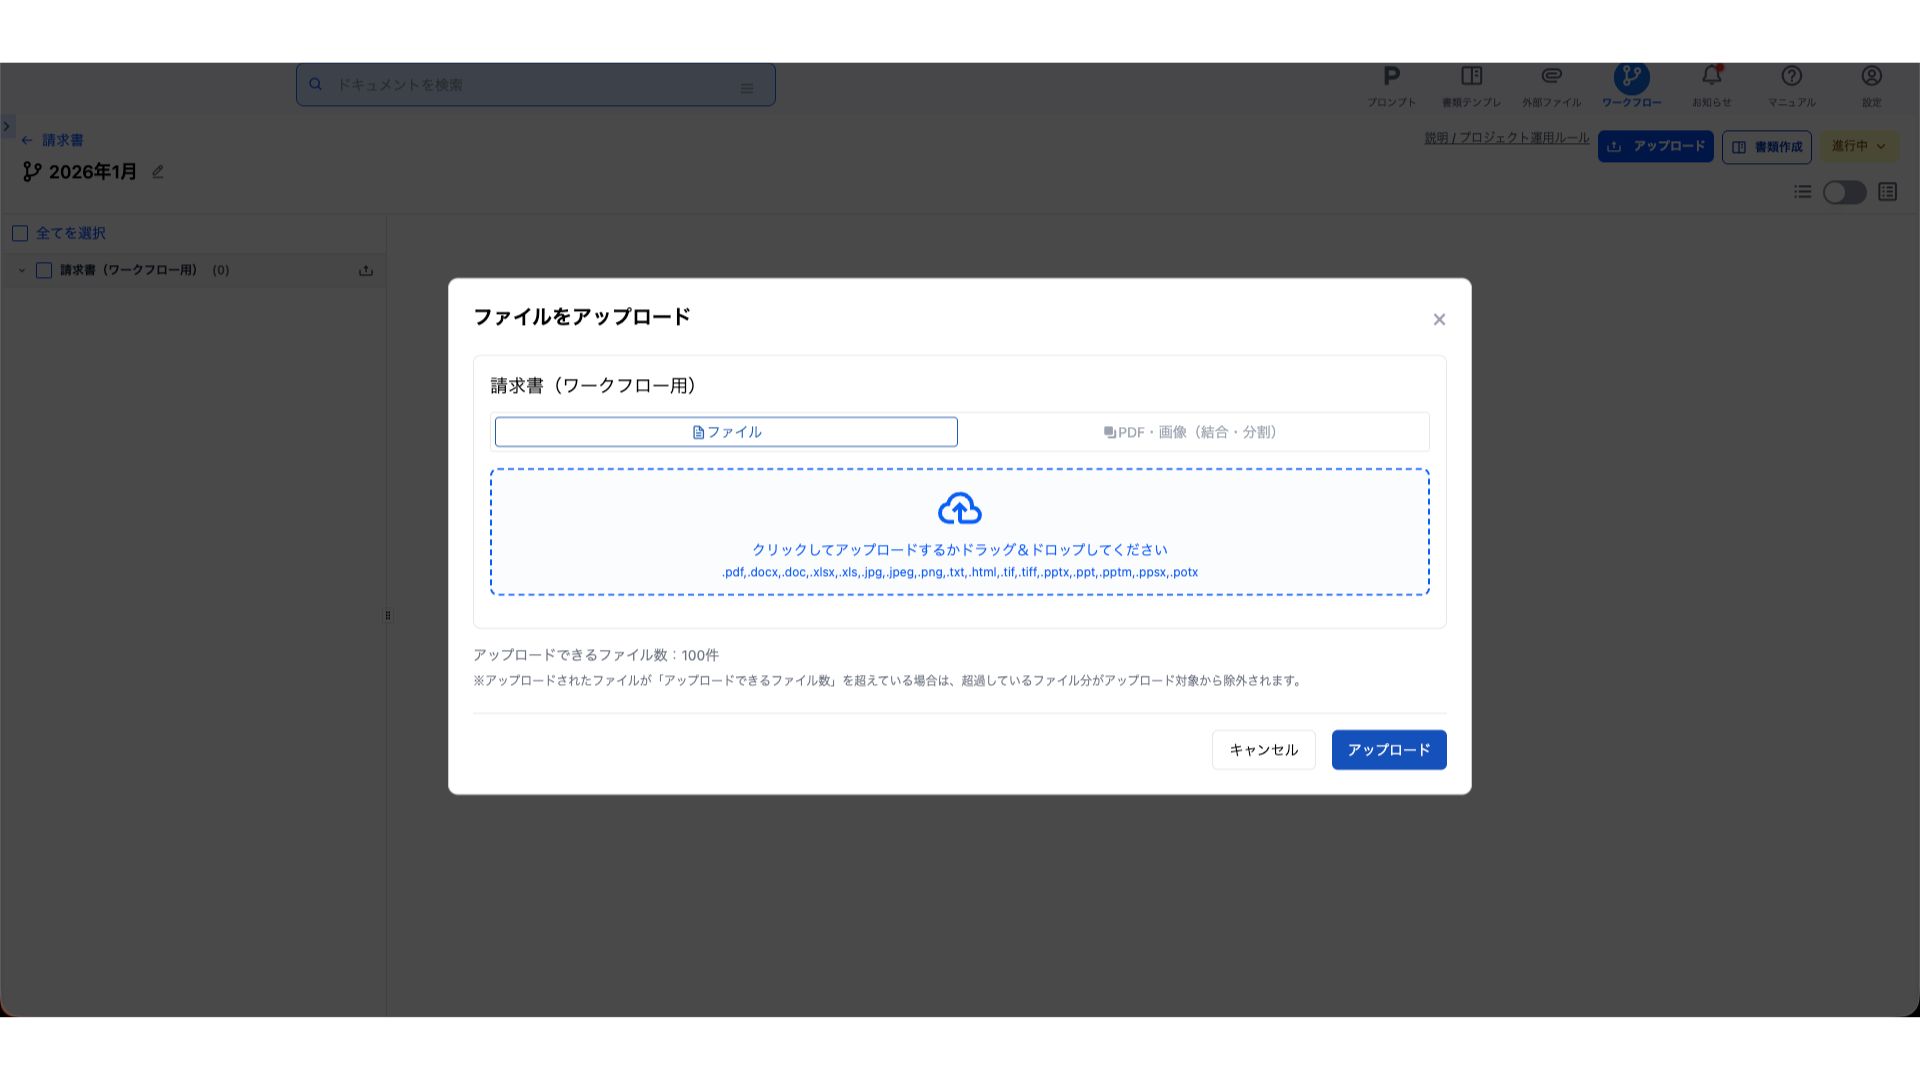
Task: Open the document templates icon
Action: [x=1471, y=77]
